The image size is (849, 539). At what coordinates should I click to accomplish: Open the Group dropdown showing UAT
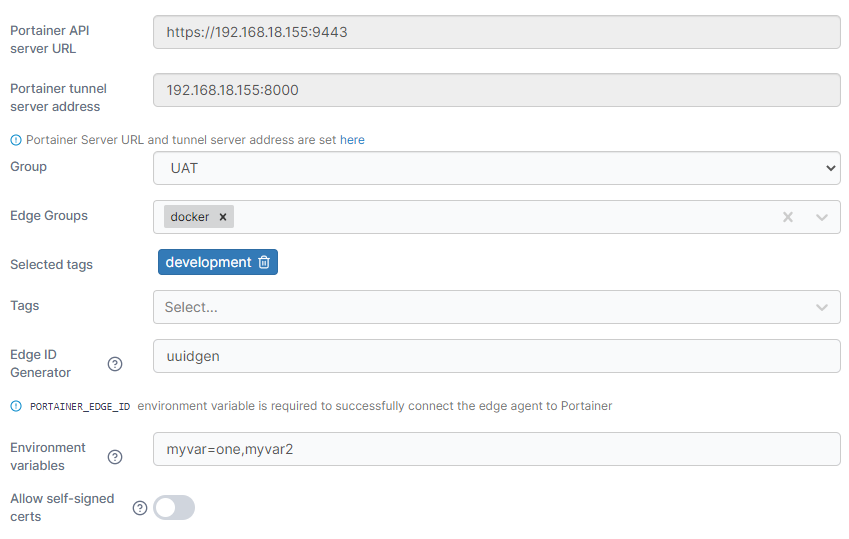[x=496, y=168]
